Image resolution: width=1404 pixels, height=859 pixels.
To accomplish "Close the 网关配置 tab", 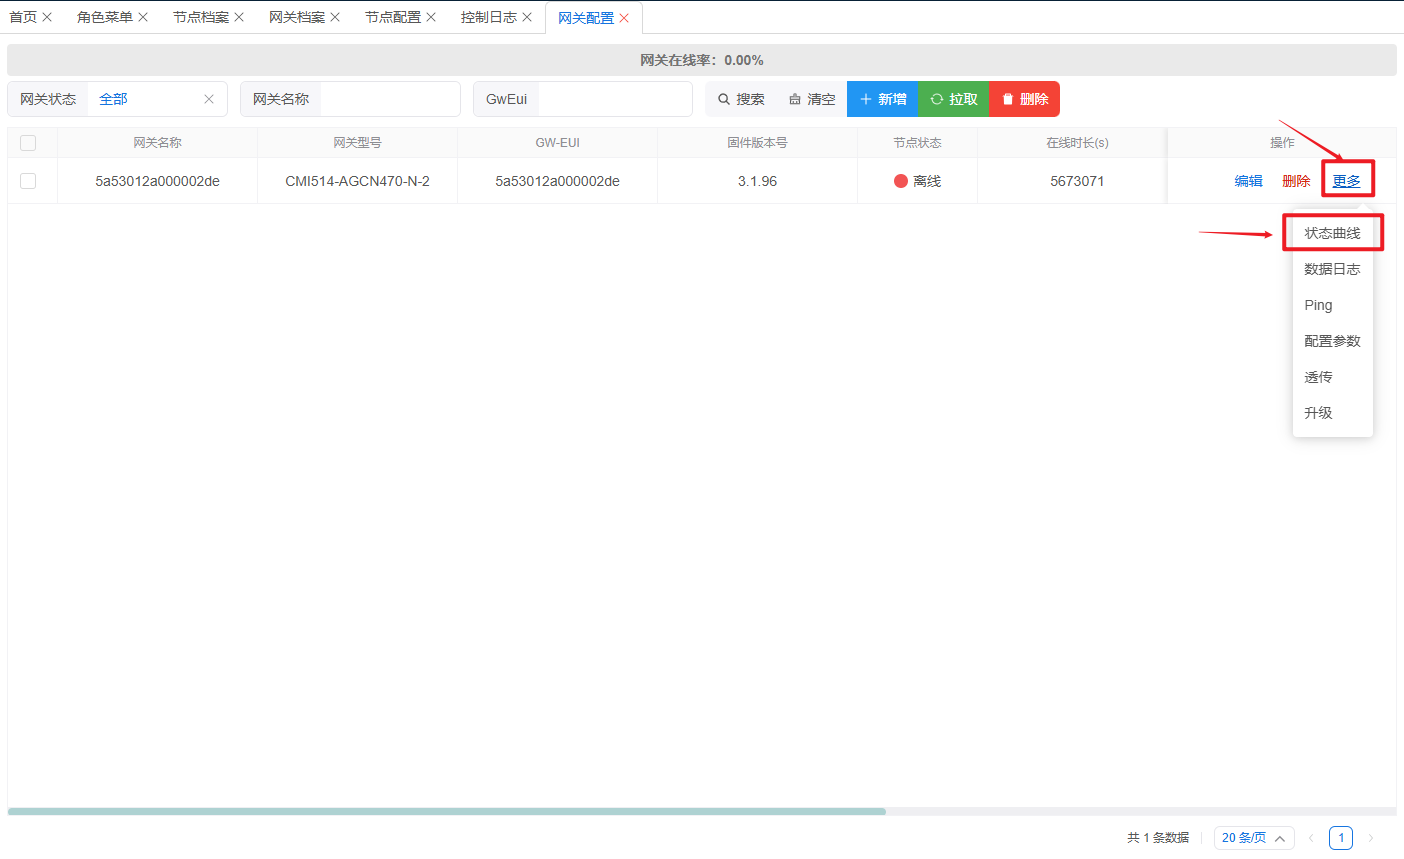I will [624, 18].
